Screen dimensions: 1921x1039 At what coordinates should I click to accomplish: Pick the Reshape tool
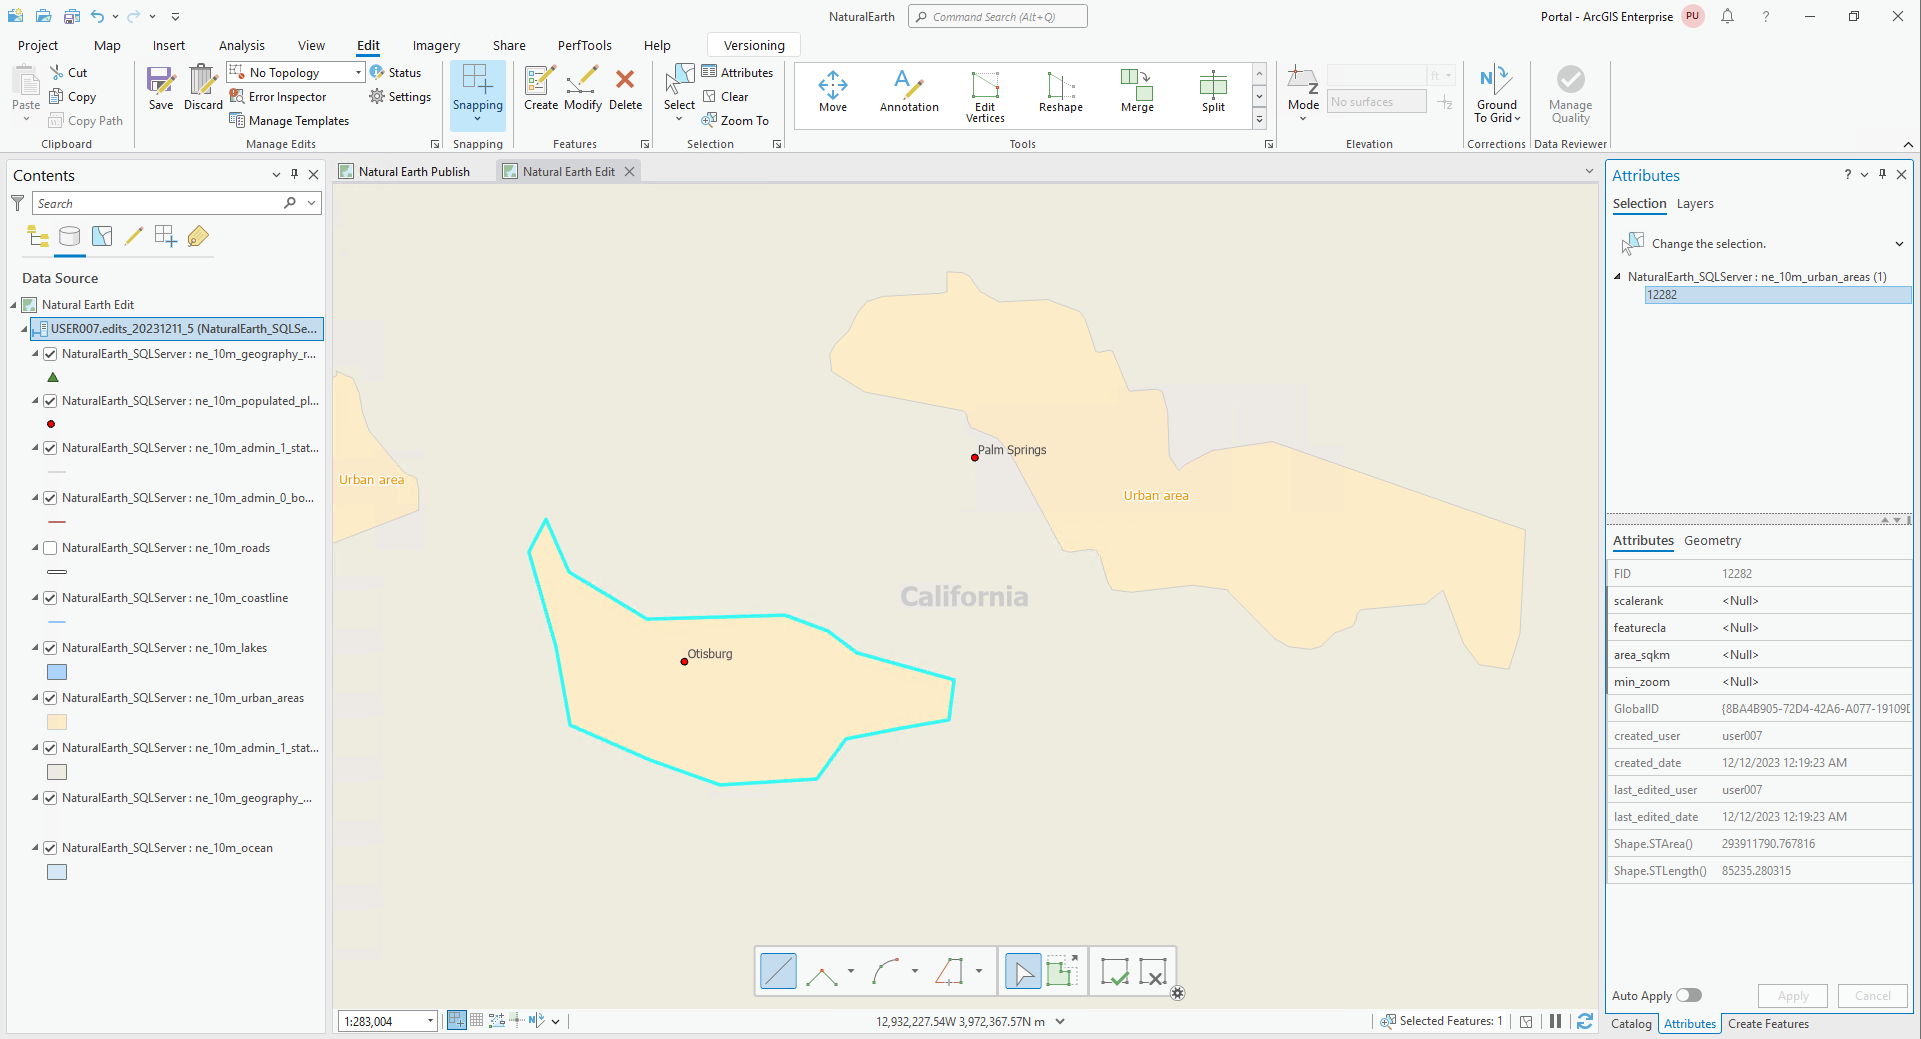coord(1061,92)
